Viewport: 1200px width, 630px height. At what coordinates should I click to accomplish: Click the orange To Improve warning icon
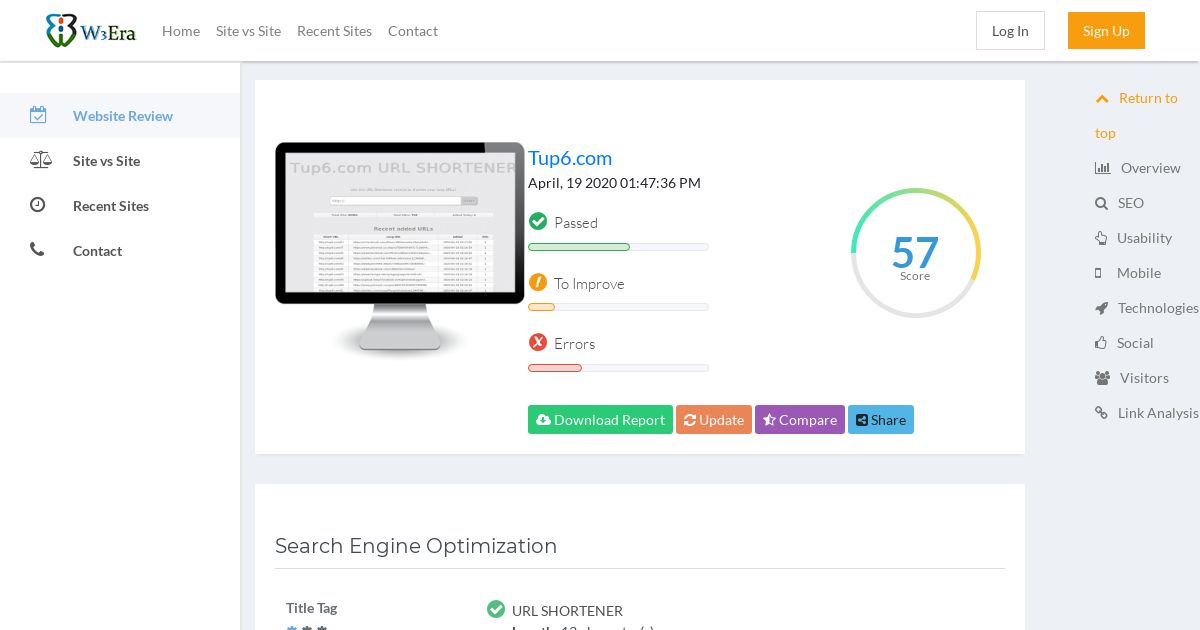(x=538, y=283)
